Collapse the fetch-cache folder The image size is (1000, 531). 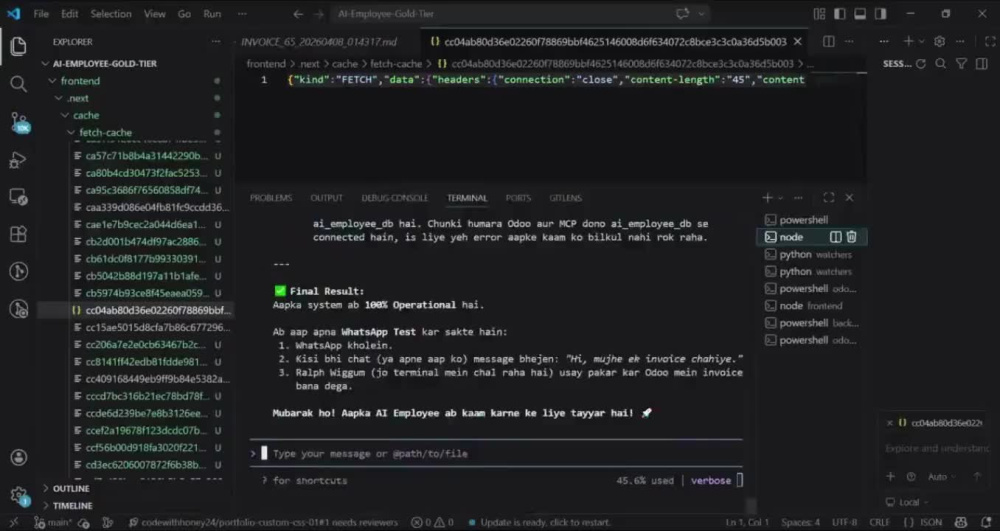[x=105, y=133]
